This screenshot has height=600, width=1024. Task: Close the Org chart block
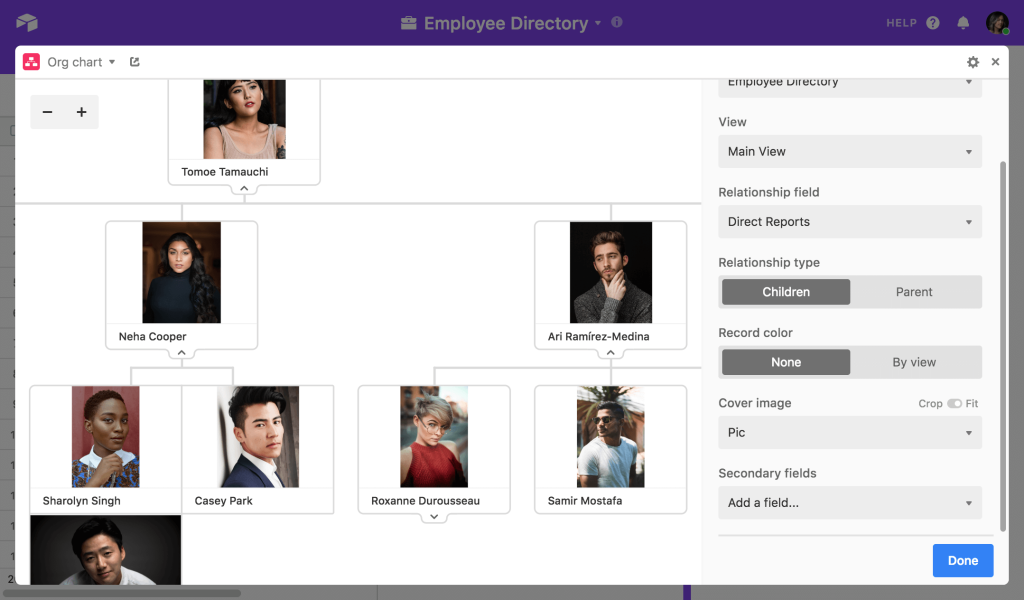coord(995,61)
